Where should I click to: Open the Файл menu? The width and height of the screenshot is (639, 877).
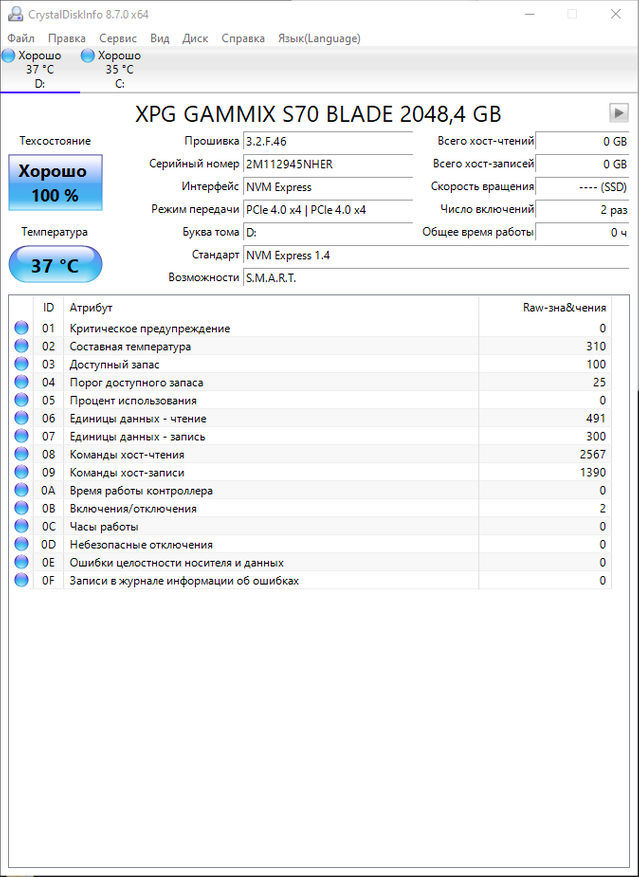click(21, 38)
